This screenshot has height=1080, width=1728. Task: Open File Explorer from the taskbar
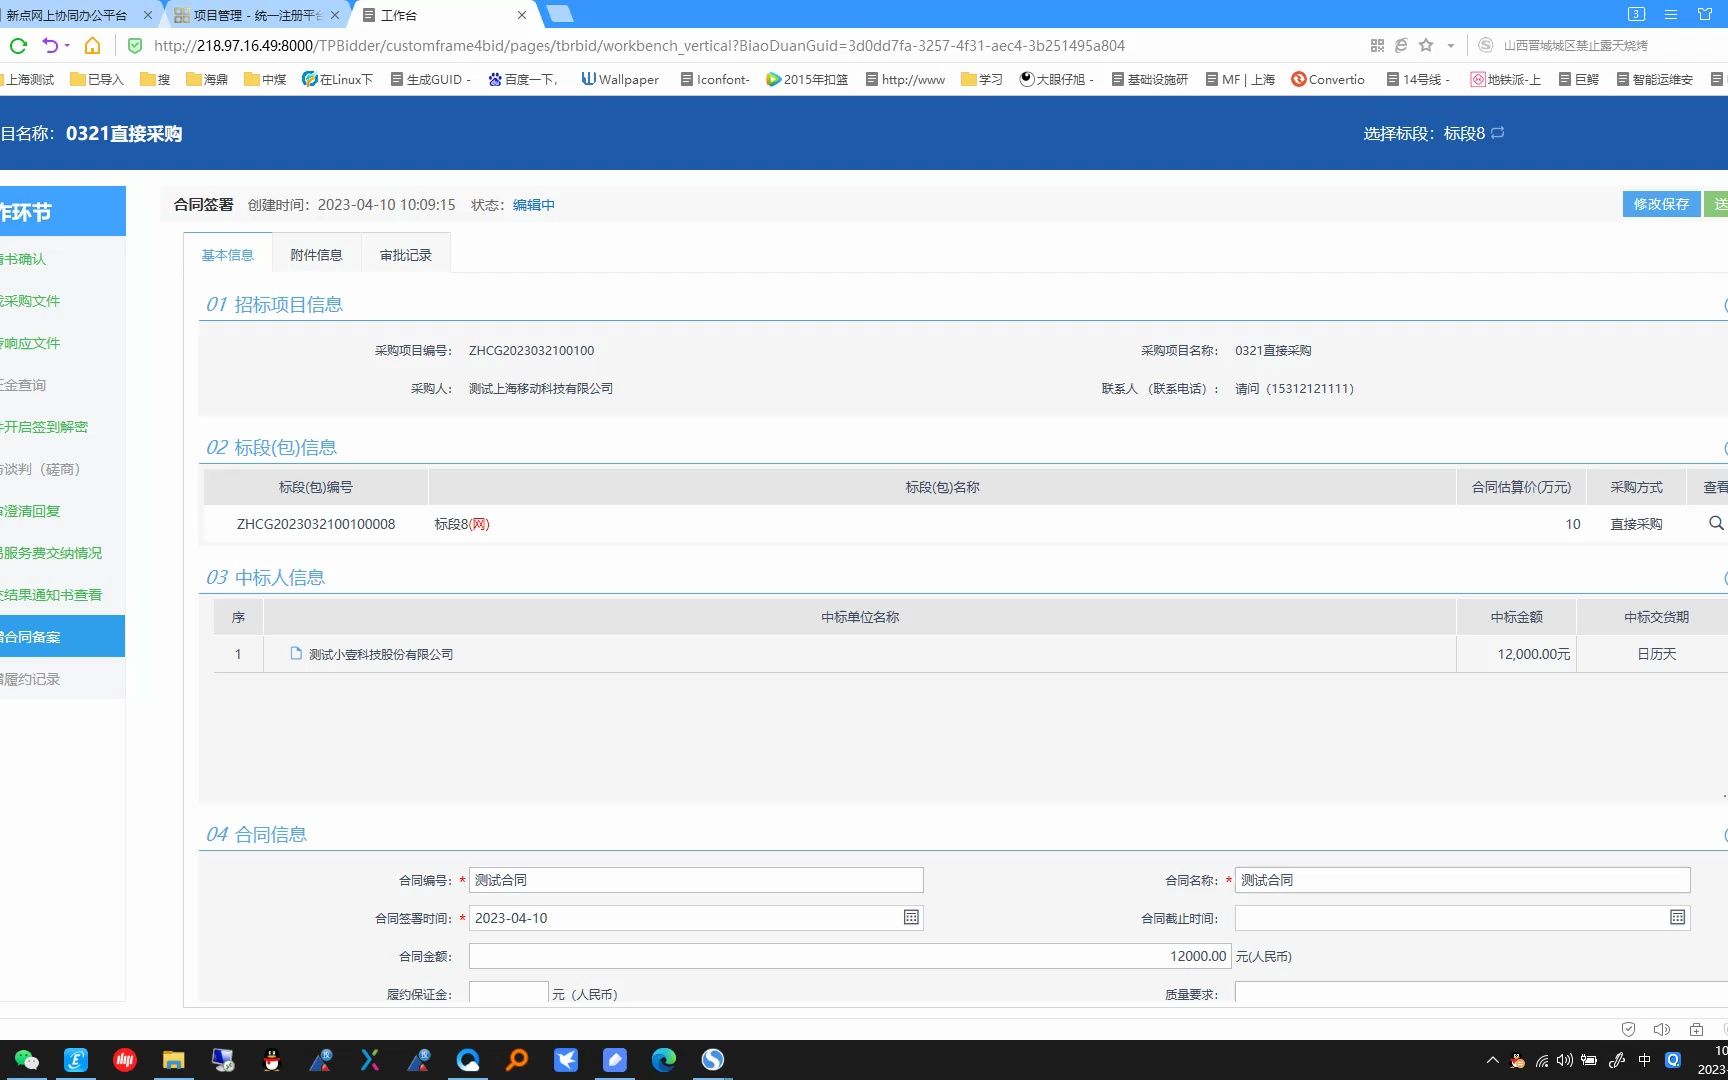174,1060
